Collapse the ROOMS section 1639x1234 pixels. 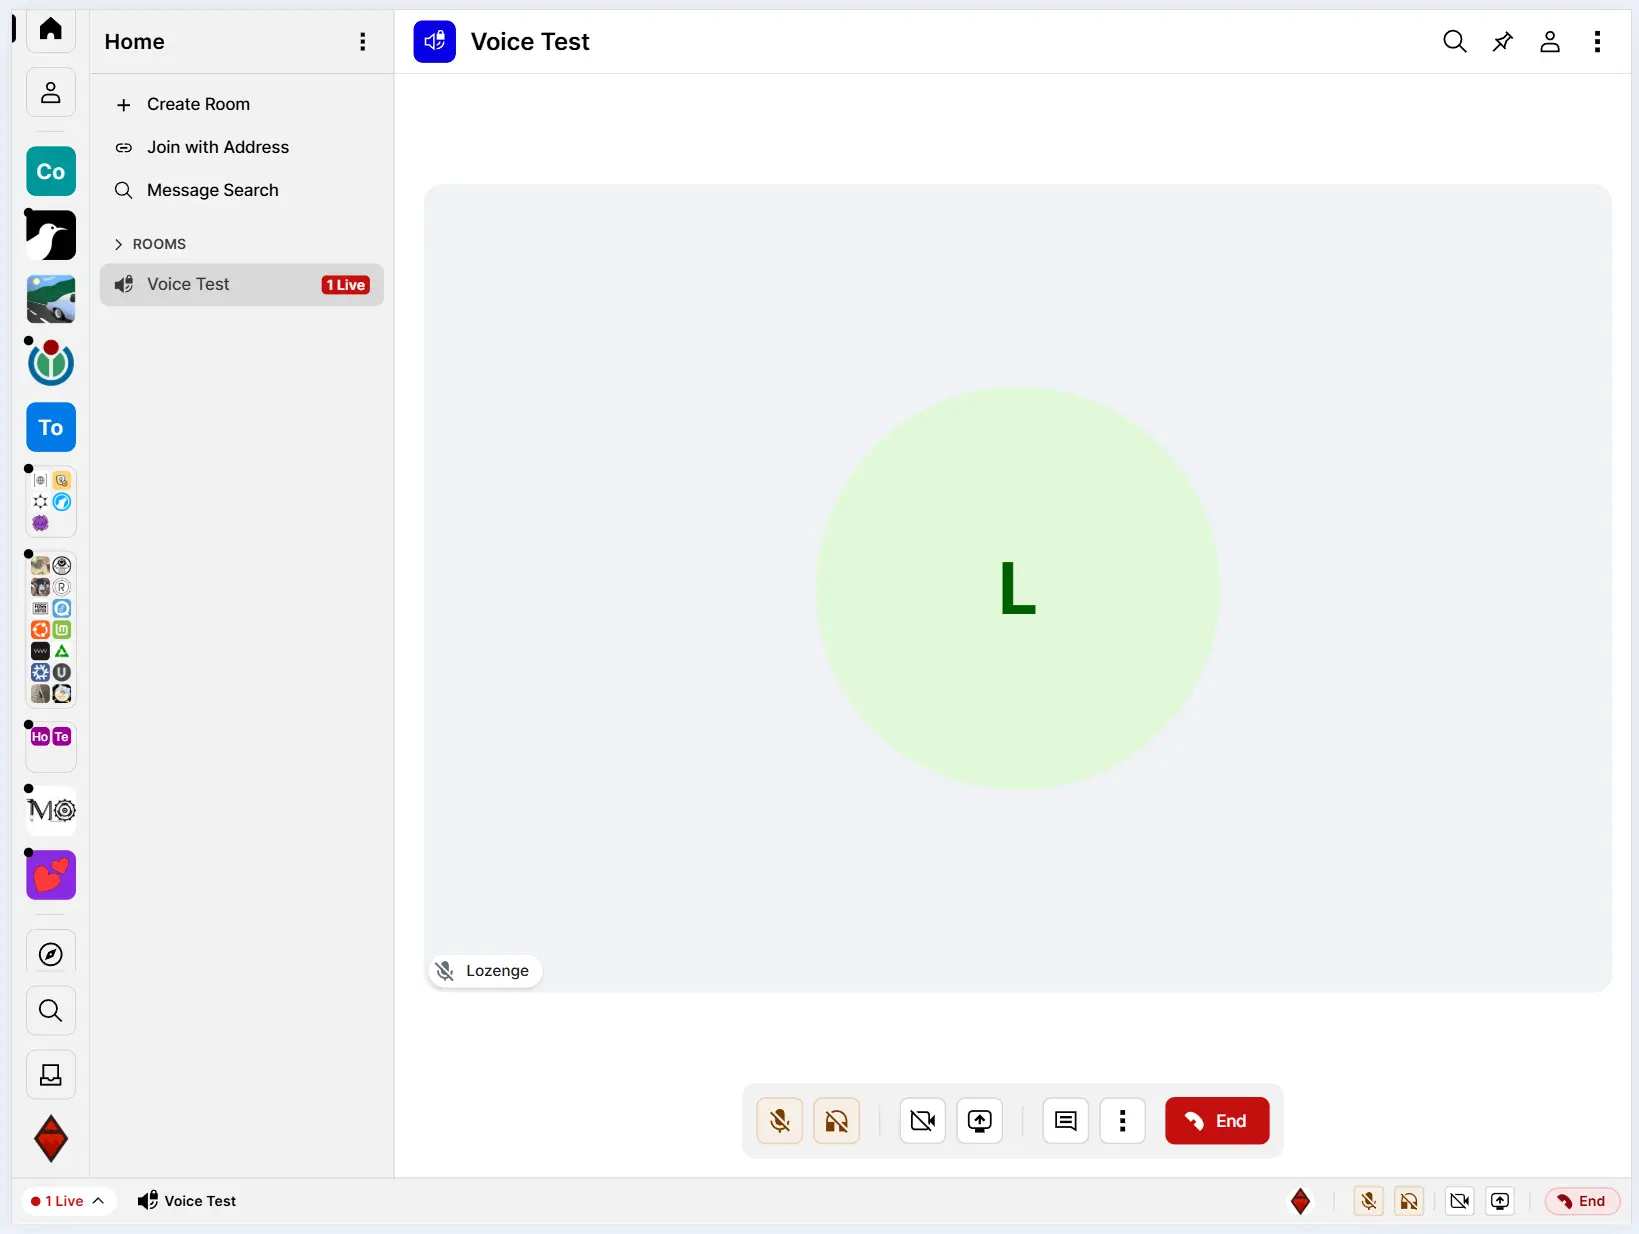117,244
